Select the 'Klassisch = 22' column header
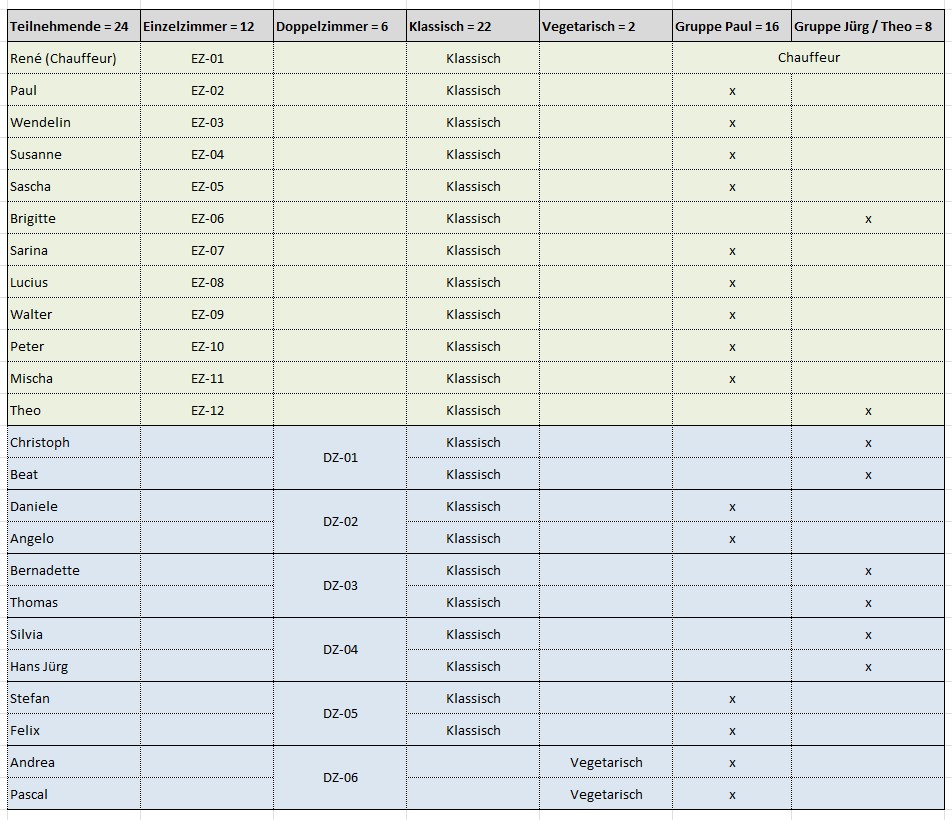The width and height of the screenshot is (952, 820). [x=472, y=27]
